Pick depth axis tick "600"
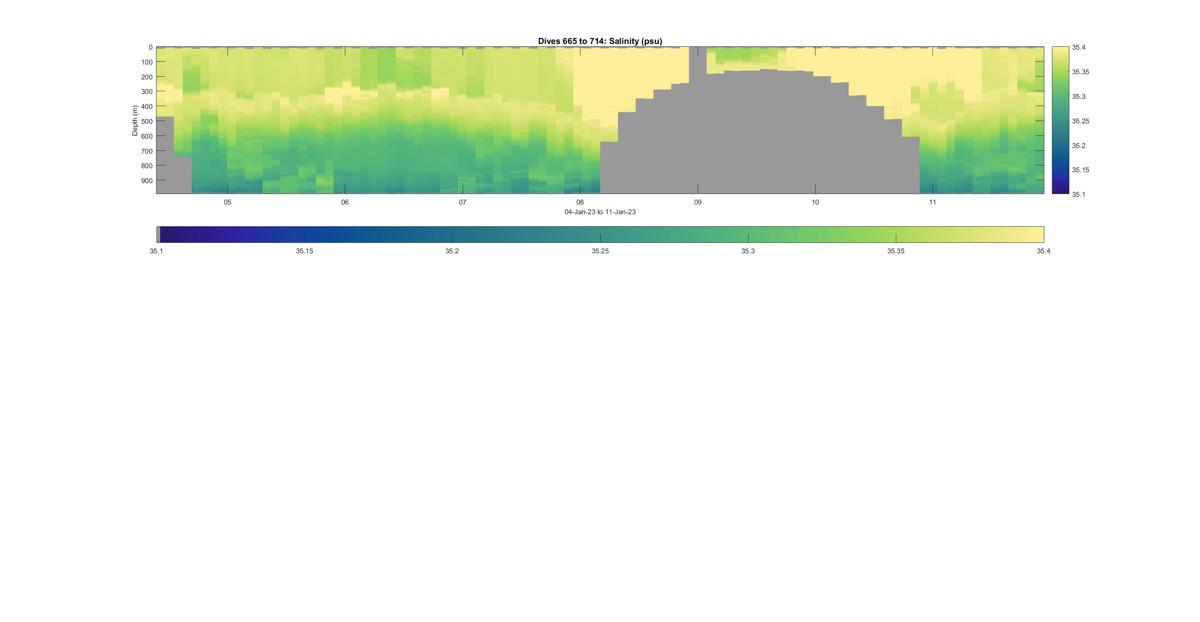The height and width of the screenshot is (622, 1200). click(x=146, y=136)
